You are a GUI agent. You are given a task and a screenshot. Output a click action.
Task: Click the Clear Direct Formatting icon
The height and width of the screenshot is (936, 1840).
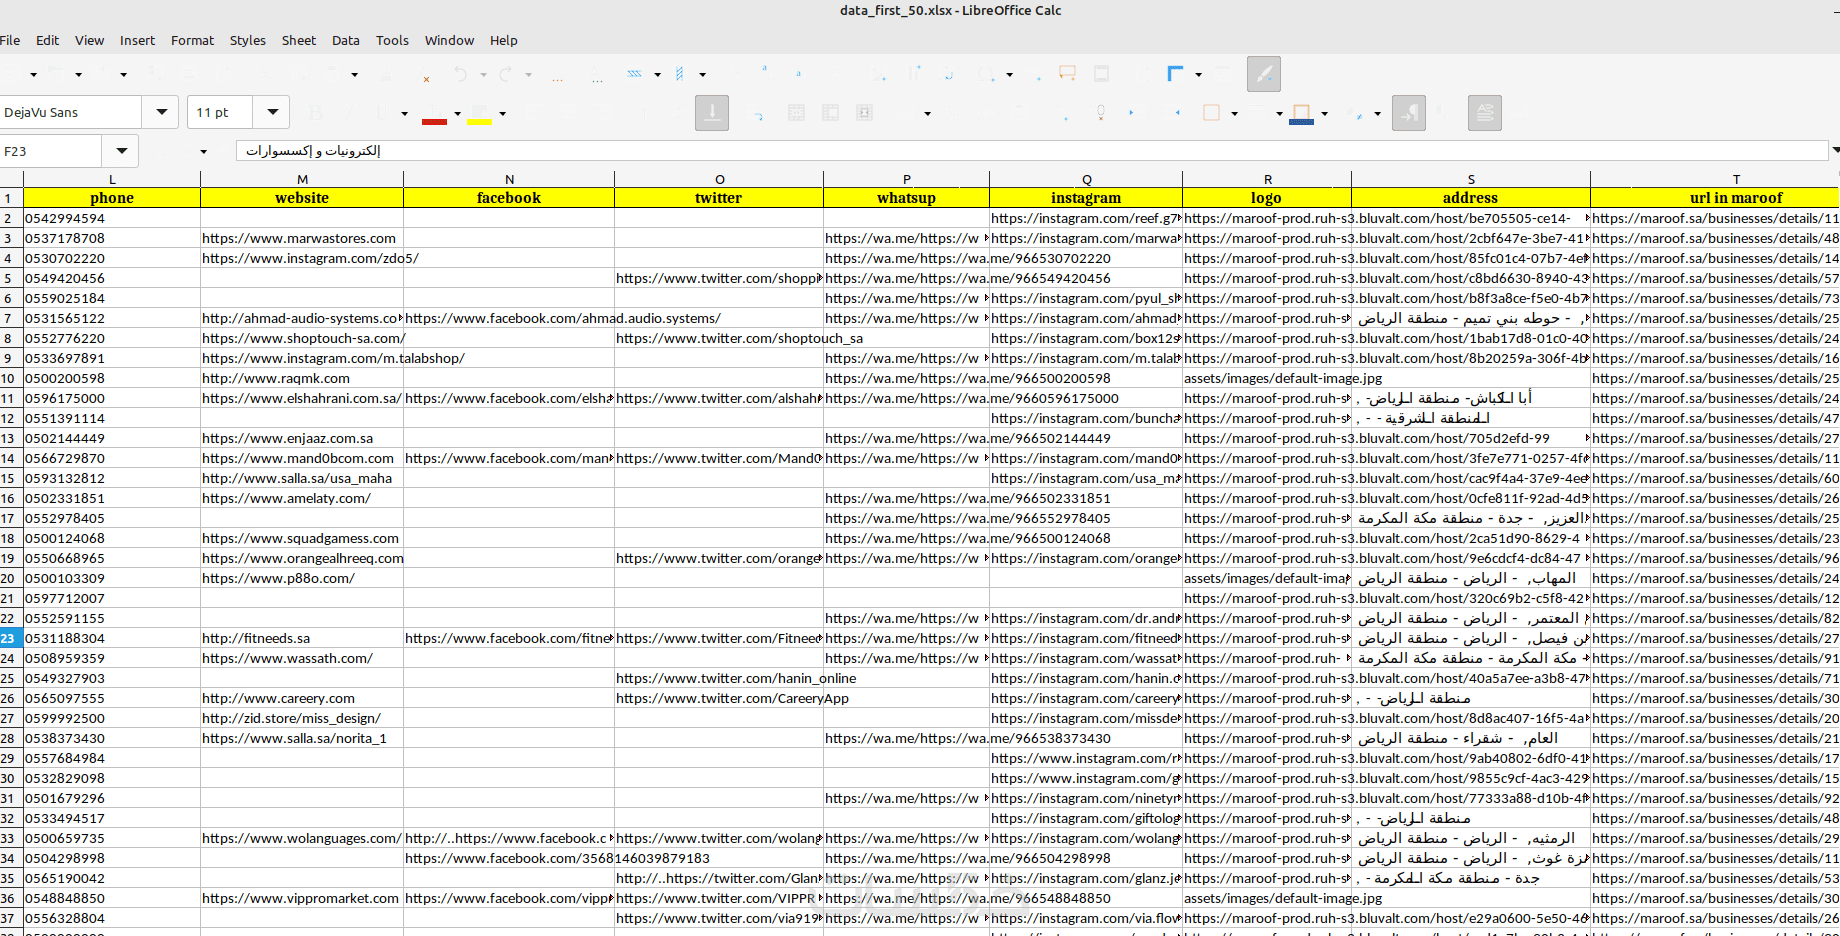tap(425, 76)
